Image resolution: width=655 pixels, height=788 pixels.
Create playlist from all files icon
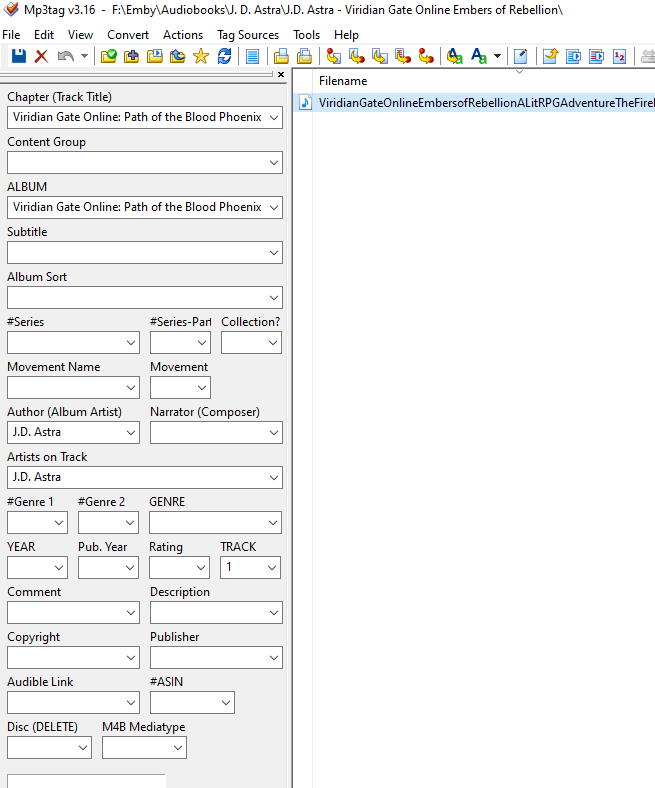click(574, 56)
